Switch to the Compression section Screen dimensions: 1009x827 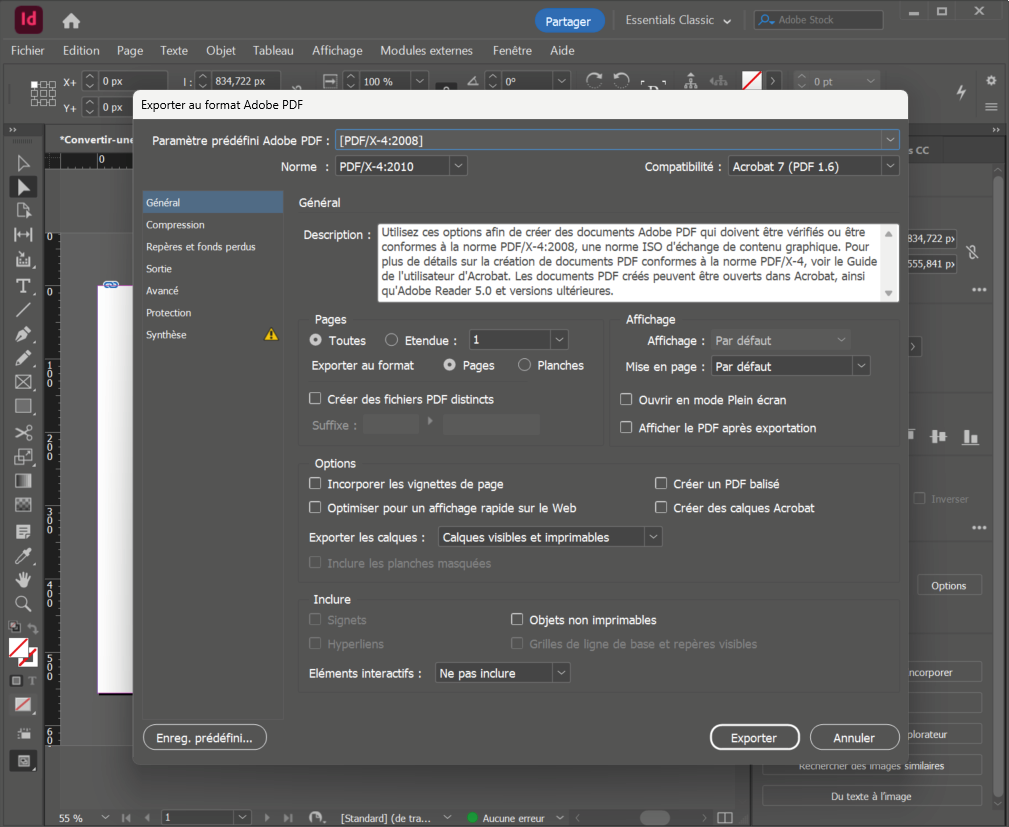[x=176, y=225]
